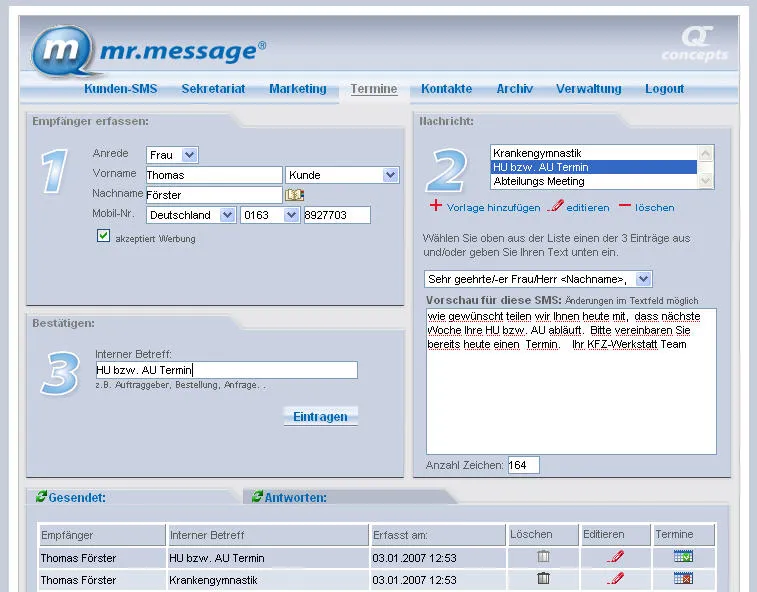Click the Nachname field containing Förster
This screenshot has width=757, height=592.
click(x=214, y=195)
